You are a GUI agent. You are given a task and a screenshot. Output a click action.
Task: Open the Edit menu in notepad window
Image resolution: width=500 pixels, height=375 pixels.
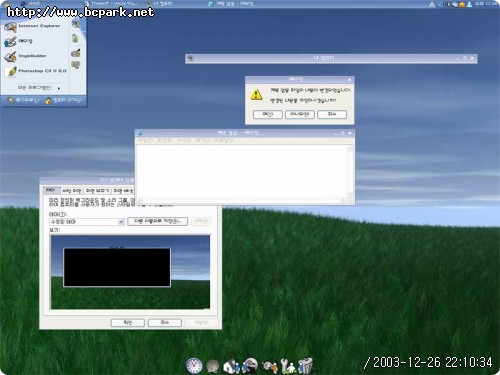[164, 141]
